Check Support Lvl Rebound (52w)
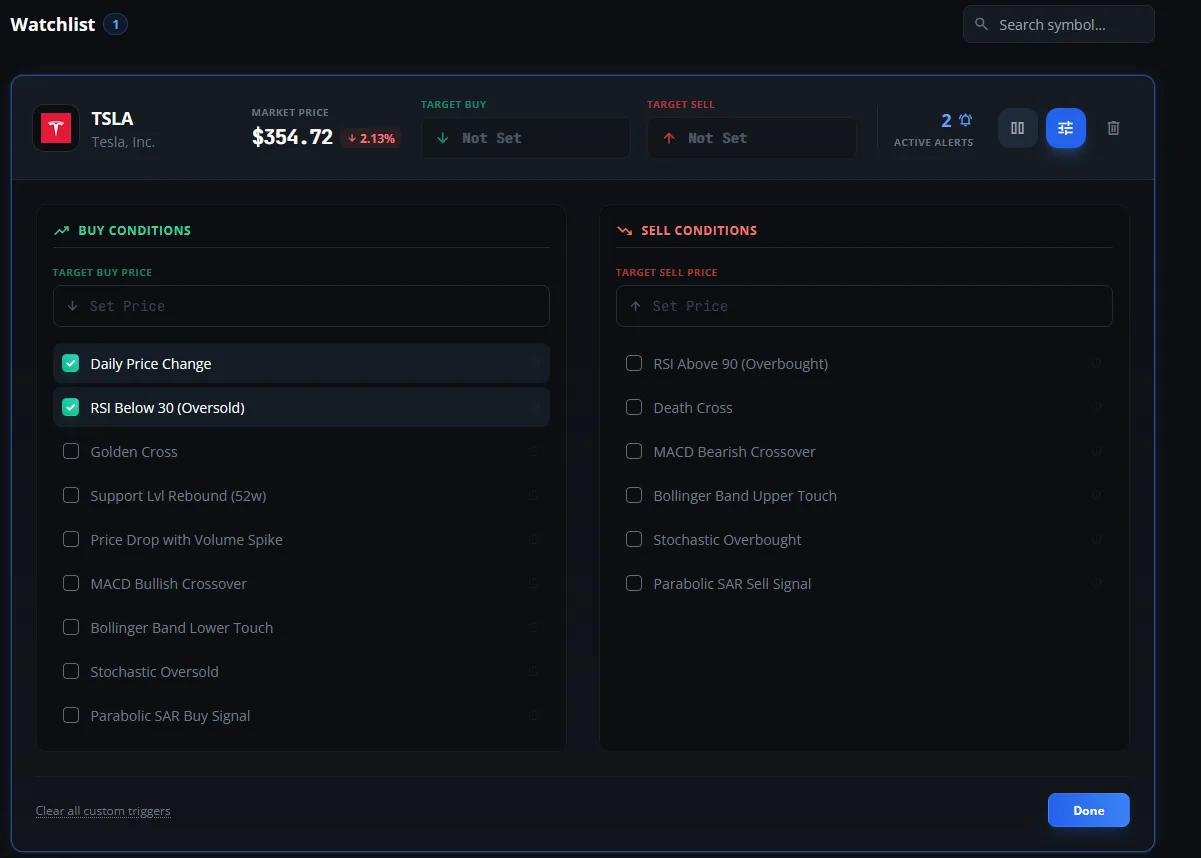Viewport: 1201px width, 858px height. 71,495
